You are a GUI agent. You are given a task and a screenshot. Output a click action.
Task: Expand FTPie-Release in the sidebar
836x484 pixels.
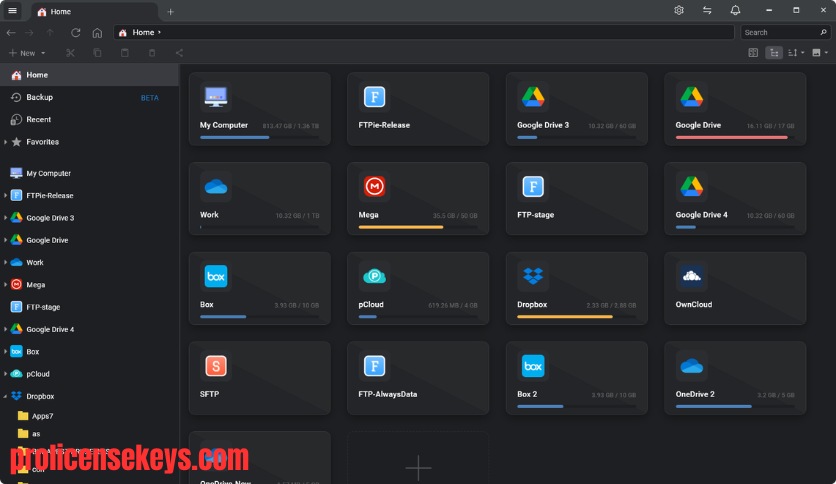point(5,196)
